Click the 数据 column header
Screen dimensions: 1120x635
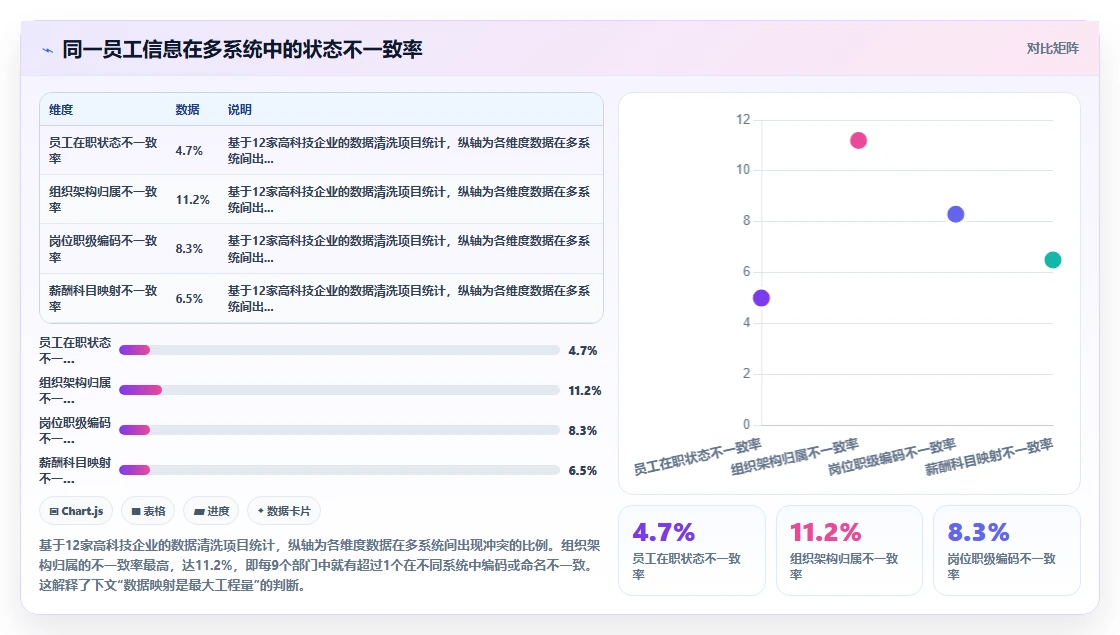click(x=187, y=109)
